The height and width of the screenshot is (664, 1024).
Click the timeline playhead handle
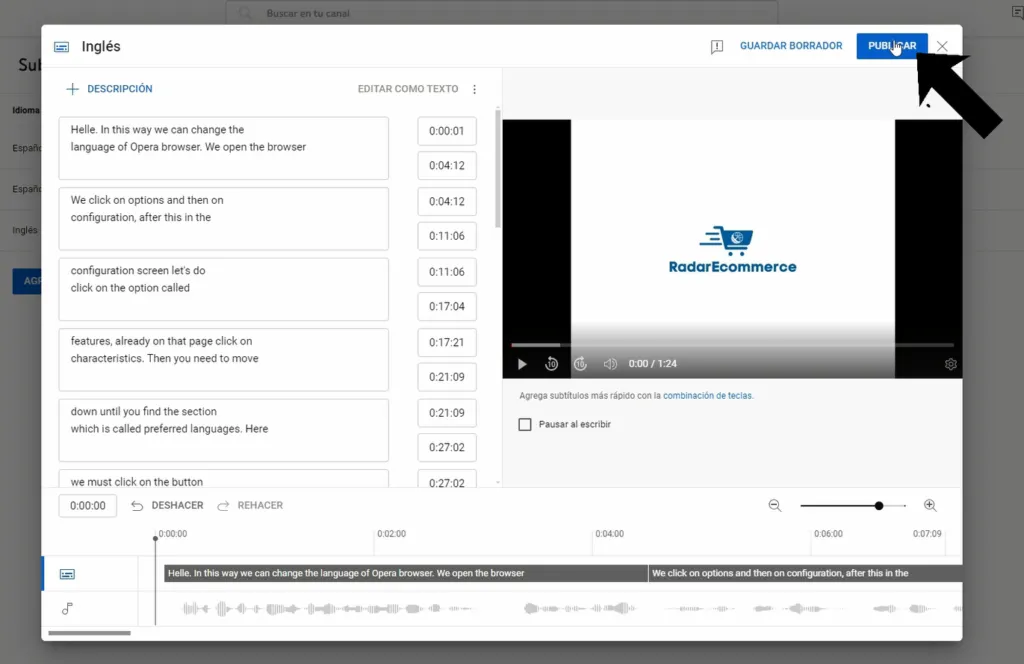[x=155, y=539]
